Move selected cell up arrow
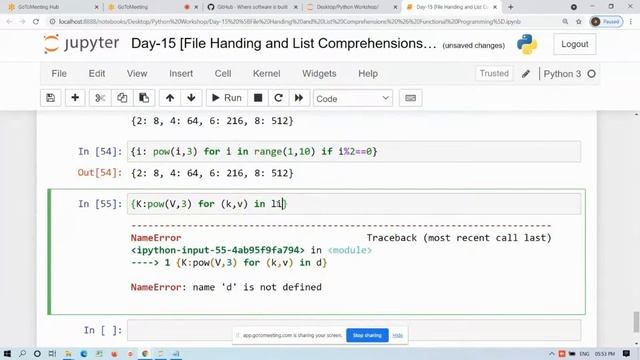The width and height of the screenshot is (640, 360). pos(170,98)
